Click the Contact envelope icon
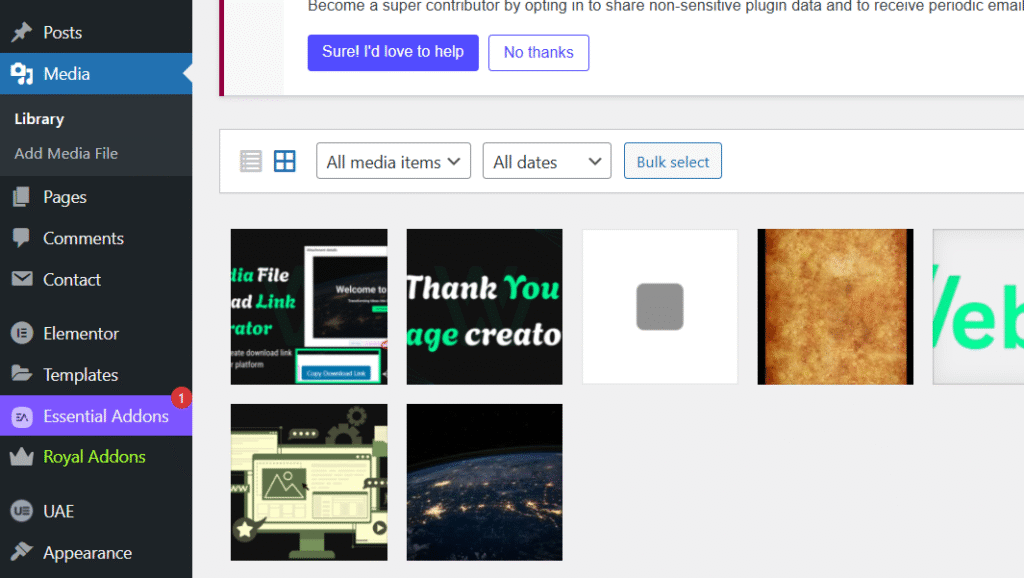1024x578 pixels. click(x=22, y=279)
